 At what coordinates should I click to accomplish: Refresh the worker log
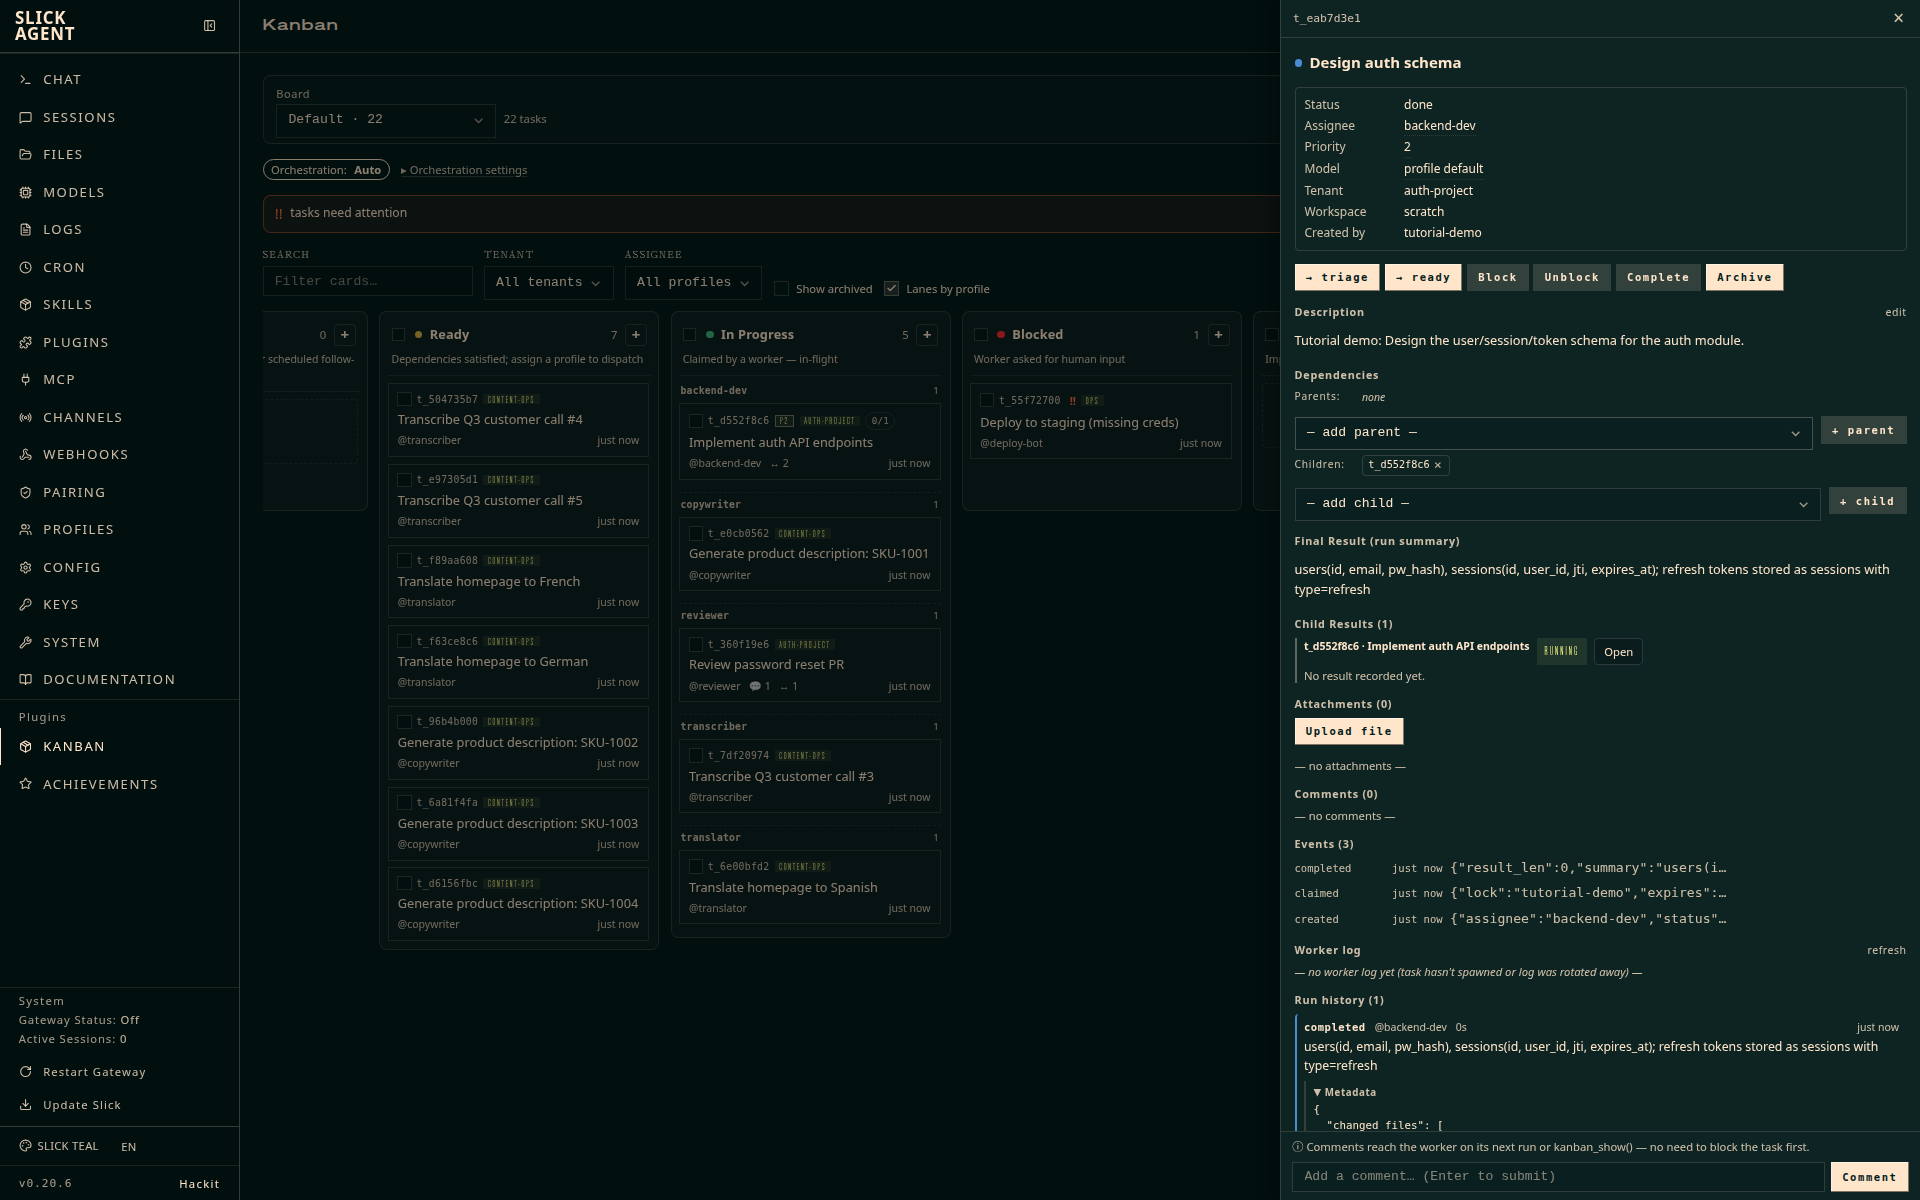[1886, 950]
